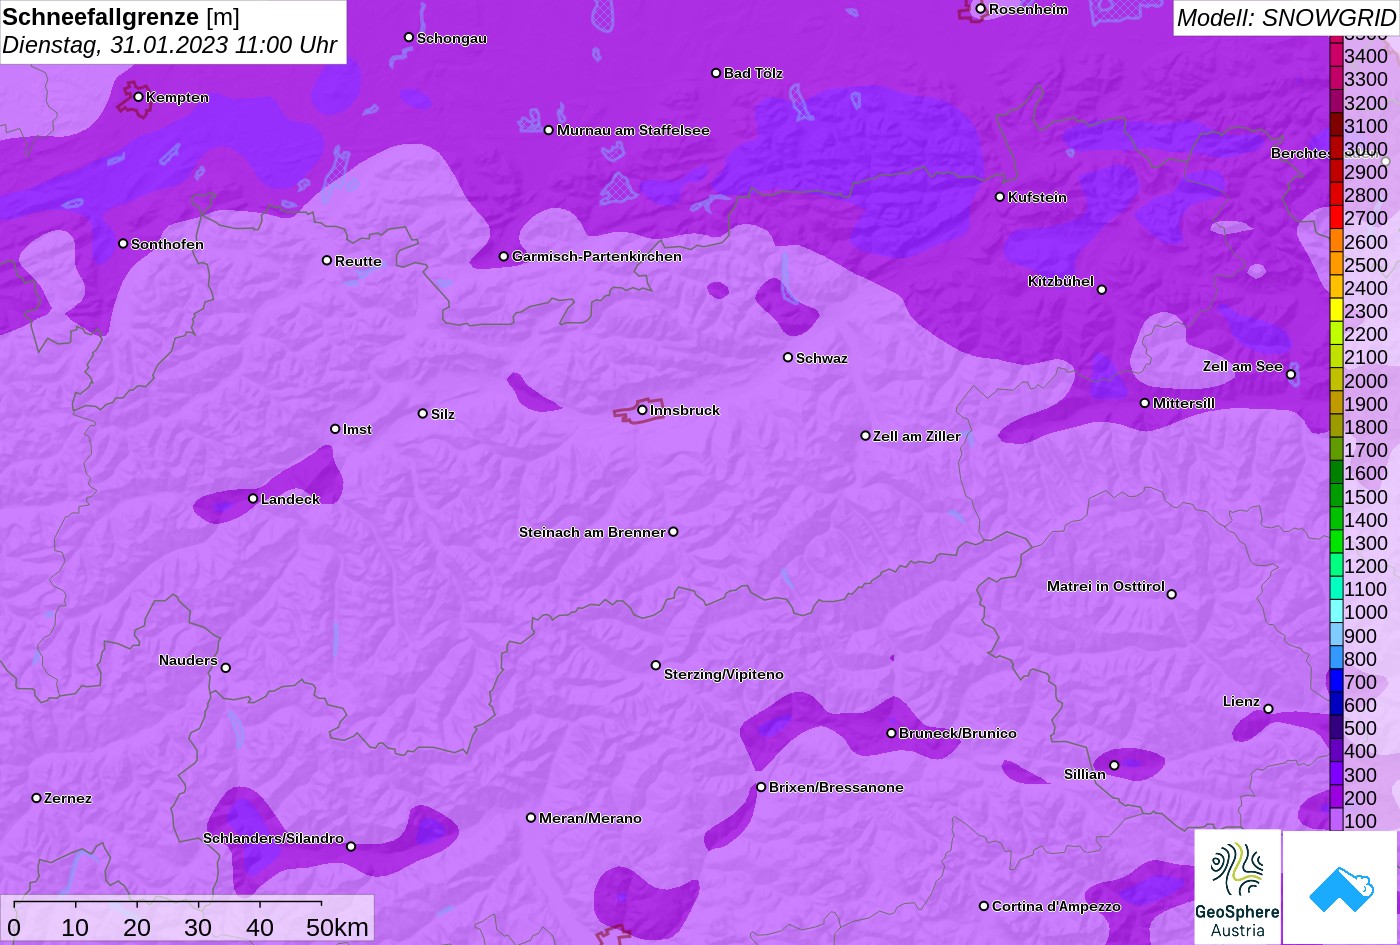Select the Schongau marker dot
The height and width of the screenshot is (945, 1400).
pyautogui.click(x=409, y=37)
